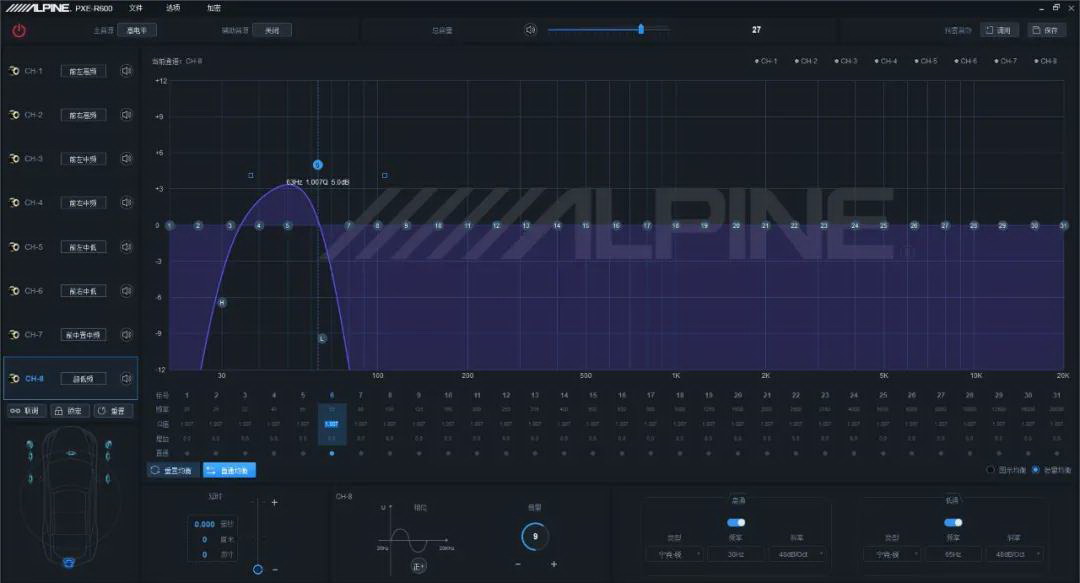Open the auxiliary source dropdown
1080x583 pixels.
point(272,30)
